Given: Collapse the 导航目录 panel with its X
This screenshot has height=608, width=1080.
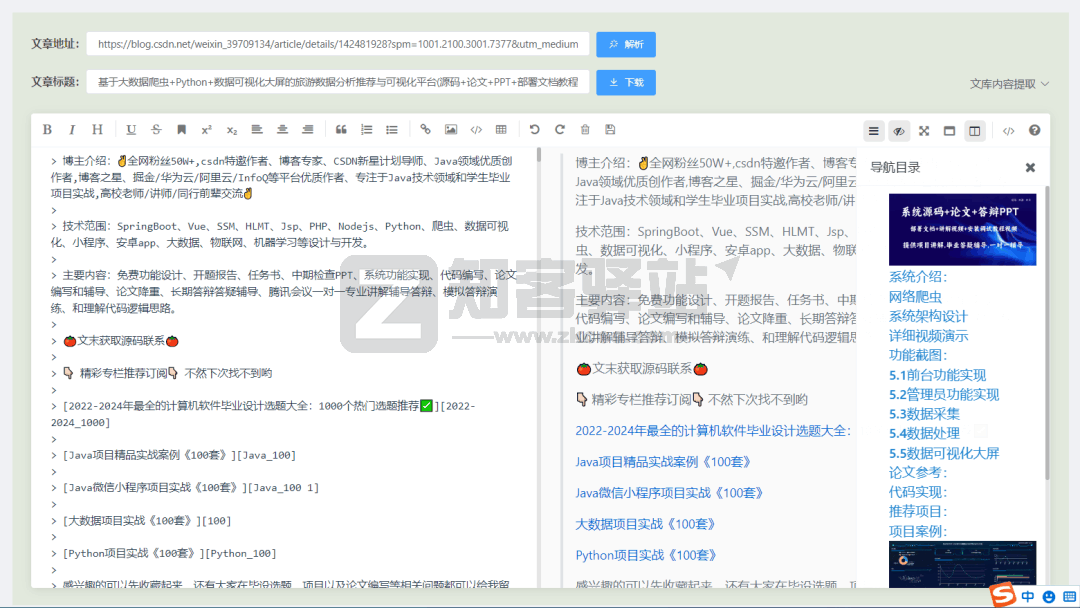Looking at the screenshot, I should point(1030,166).
